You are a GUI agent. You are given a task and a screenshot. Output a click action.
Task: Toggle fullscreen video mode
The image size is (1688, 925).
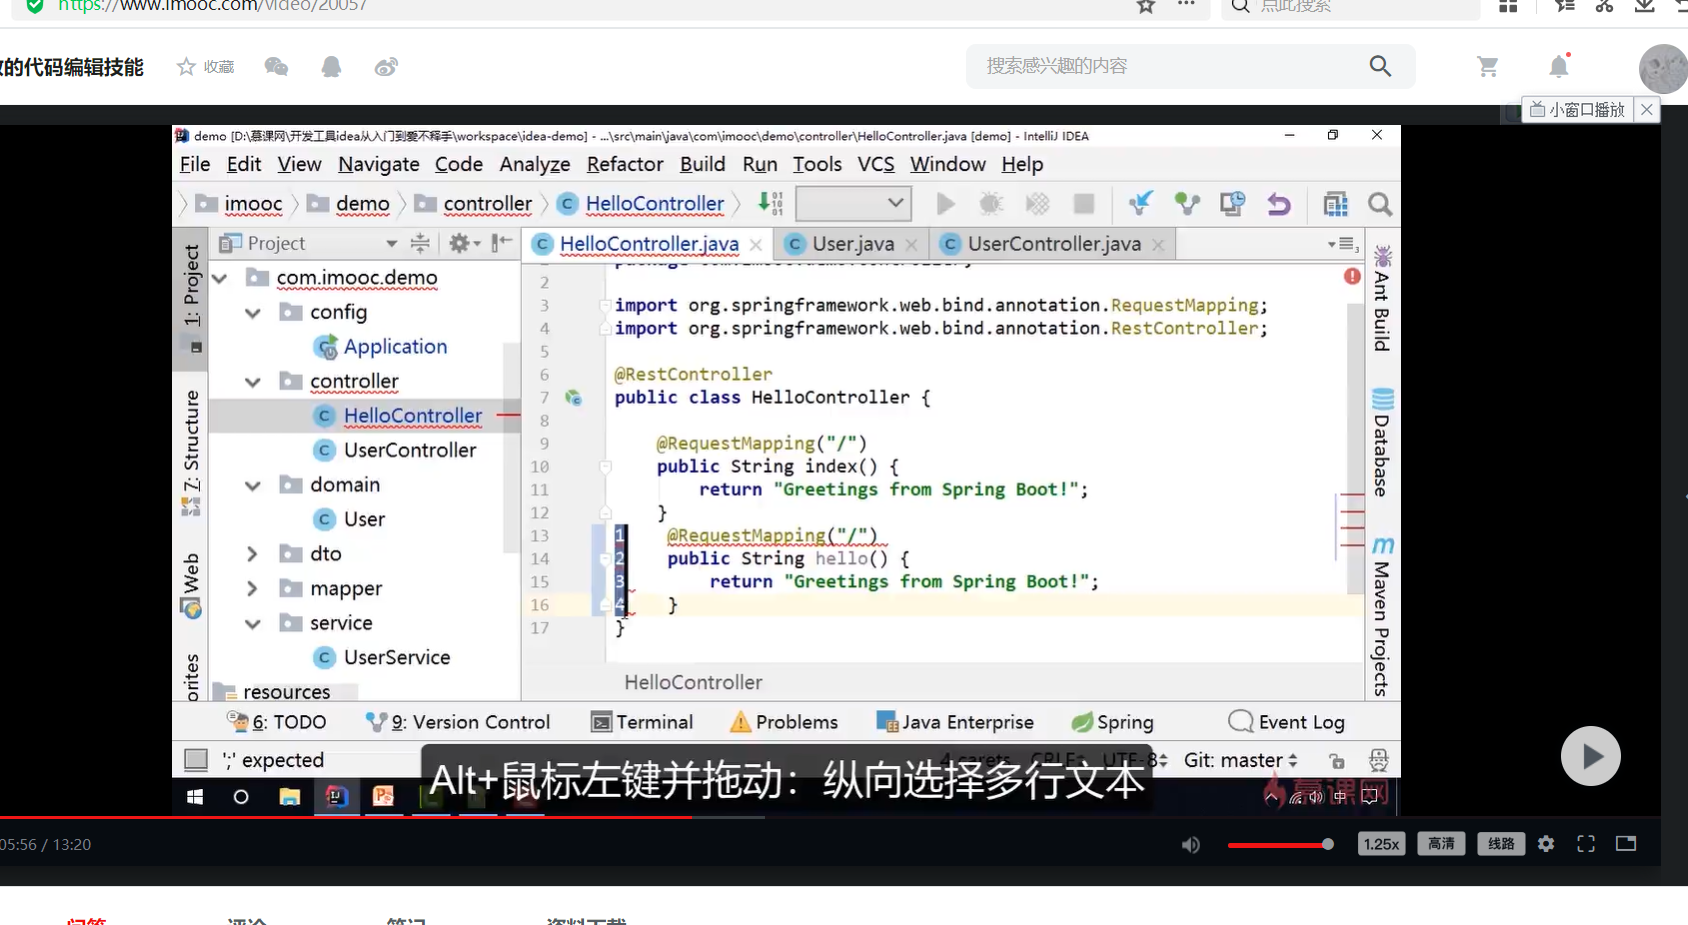pos(1586,844)
